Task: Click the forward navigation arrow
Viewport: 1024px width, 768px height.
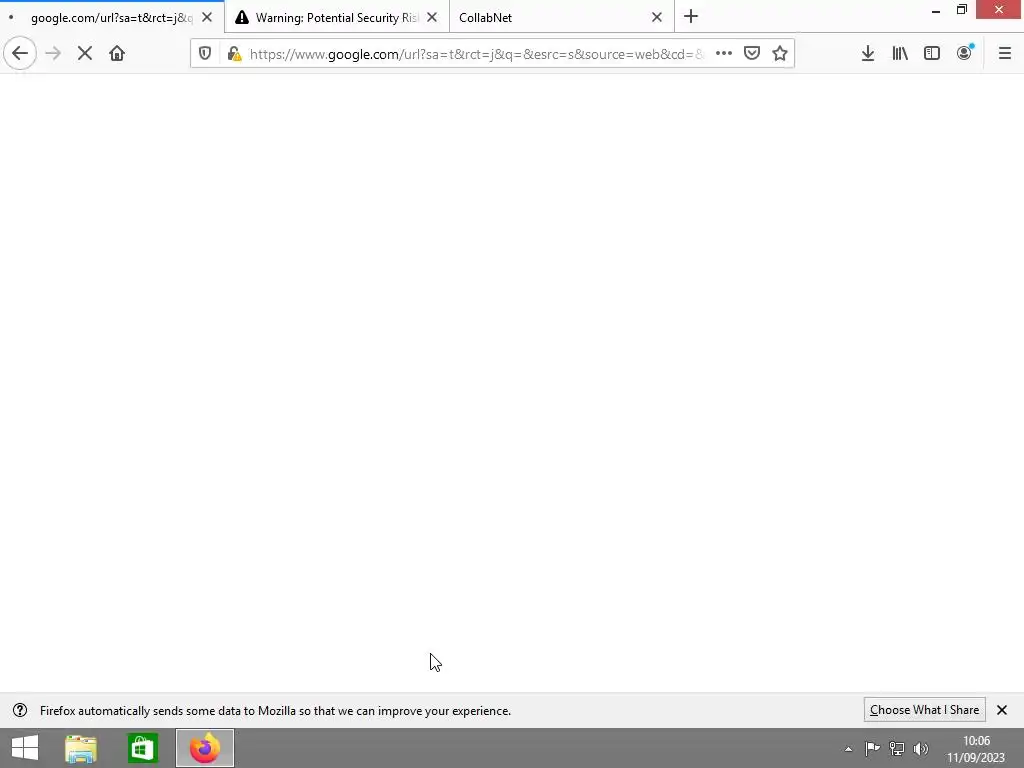Action: (53, 54)
